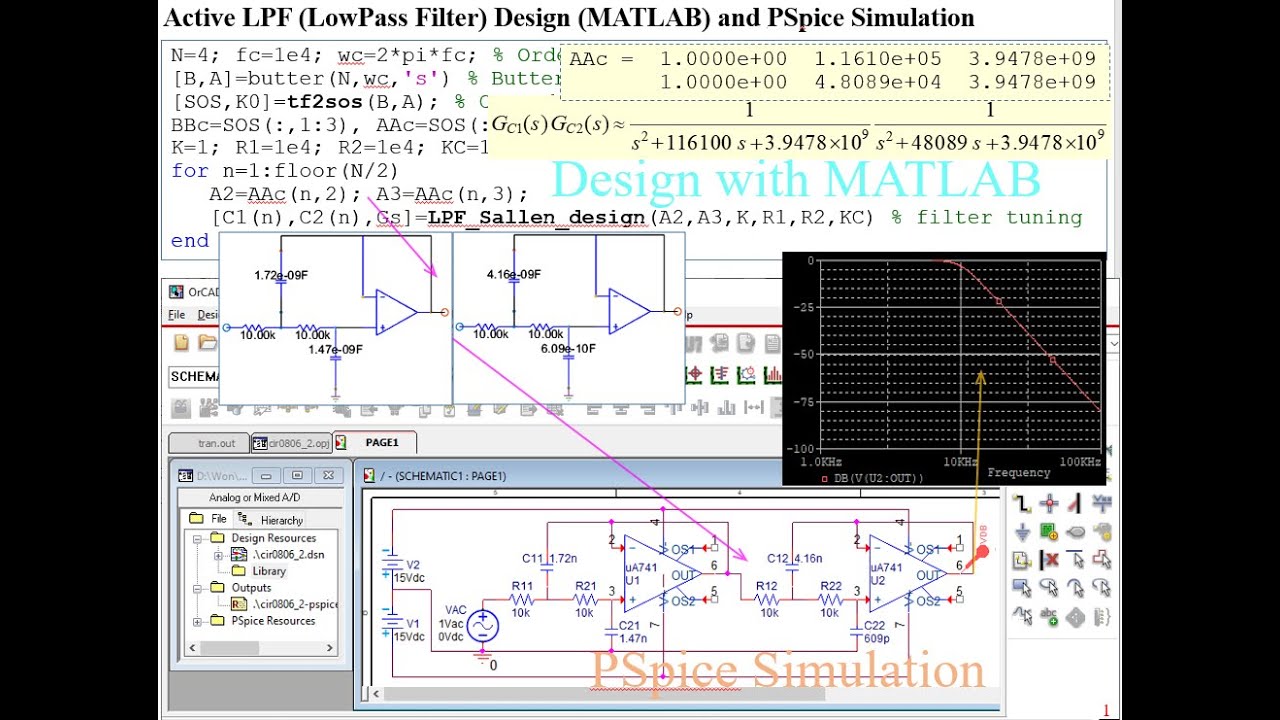Image resolution: width=1280 pixels, height=720 pixels.
Task: Click the R22 resistor label
Action: click(x=830, y=586)
